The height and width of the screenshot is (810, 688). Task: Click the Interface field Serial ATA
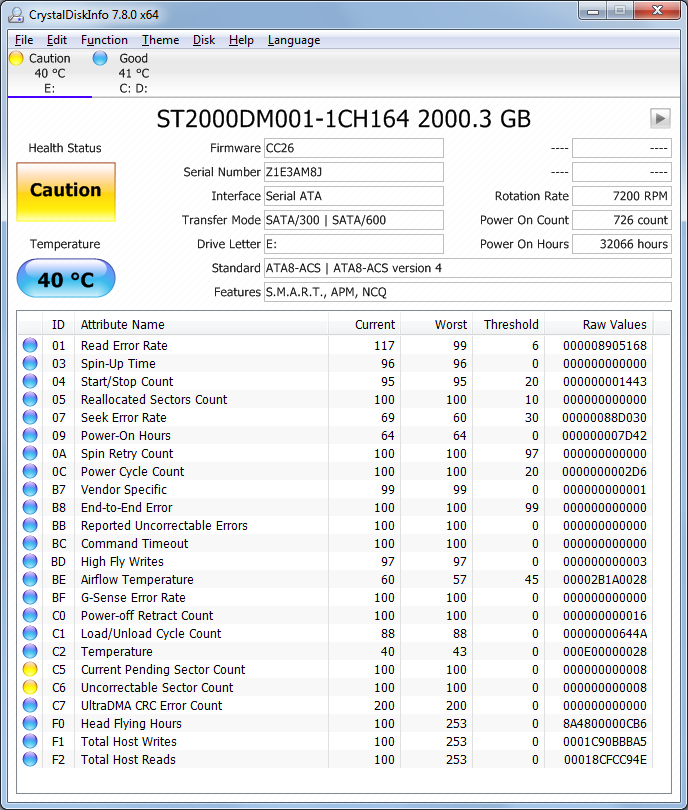[x=353, y=196]
